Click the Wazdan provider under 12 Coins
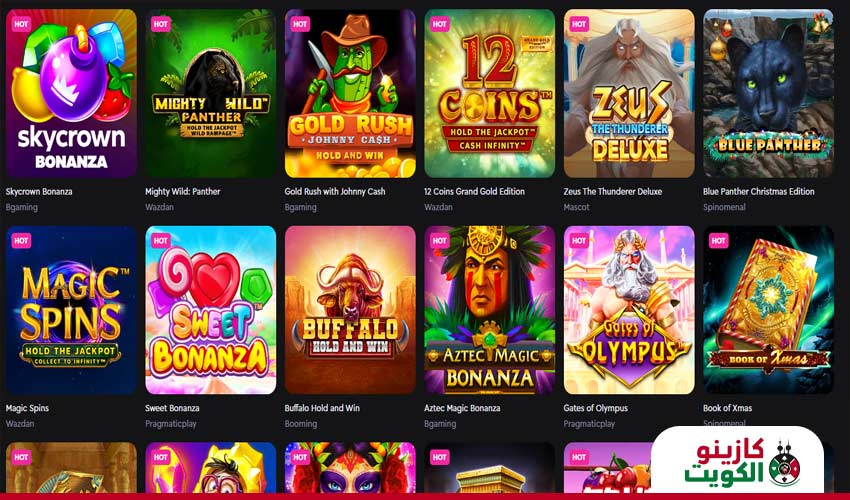This screenshot has height=500, width=850. click(438, 207)
